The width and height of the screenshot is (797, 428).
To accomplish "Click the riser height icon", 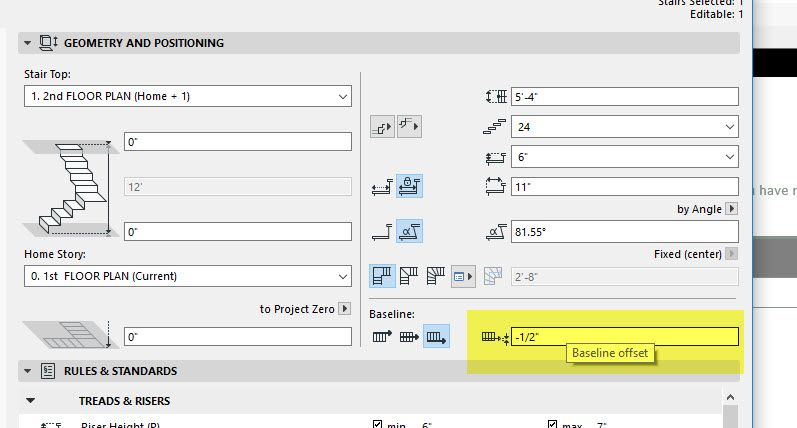I will pyautogui.click(x=496, y=158).
